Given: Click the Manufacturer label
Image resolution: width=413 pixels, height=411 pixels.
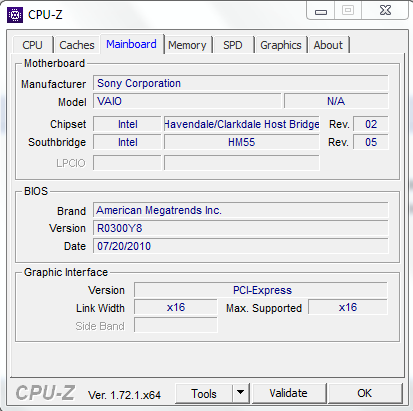Looking at the screenshot, I should coord(53,84).
